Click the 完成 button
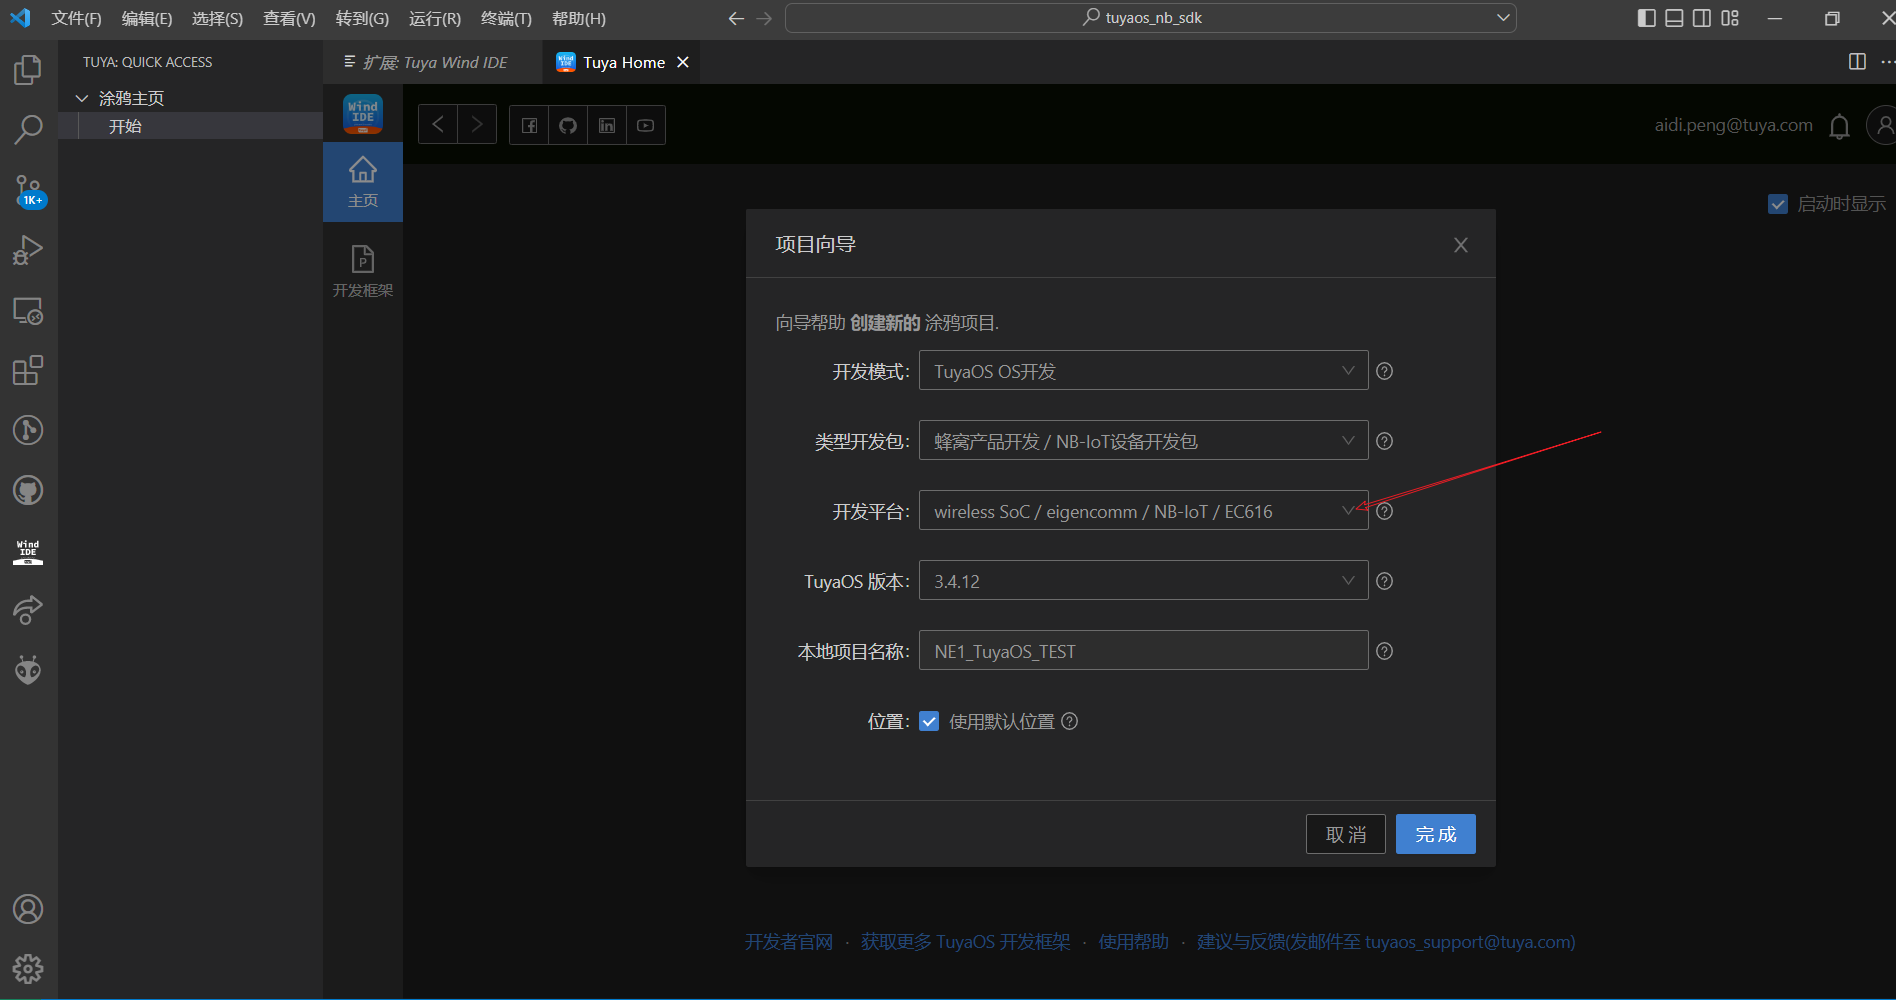1896x1000 pixels. pyautogui.click(x=1435, y=834)
